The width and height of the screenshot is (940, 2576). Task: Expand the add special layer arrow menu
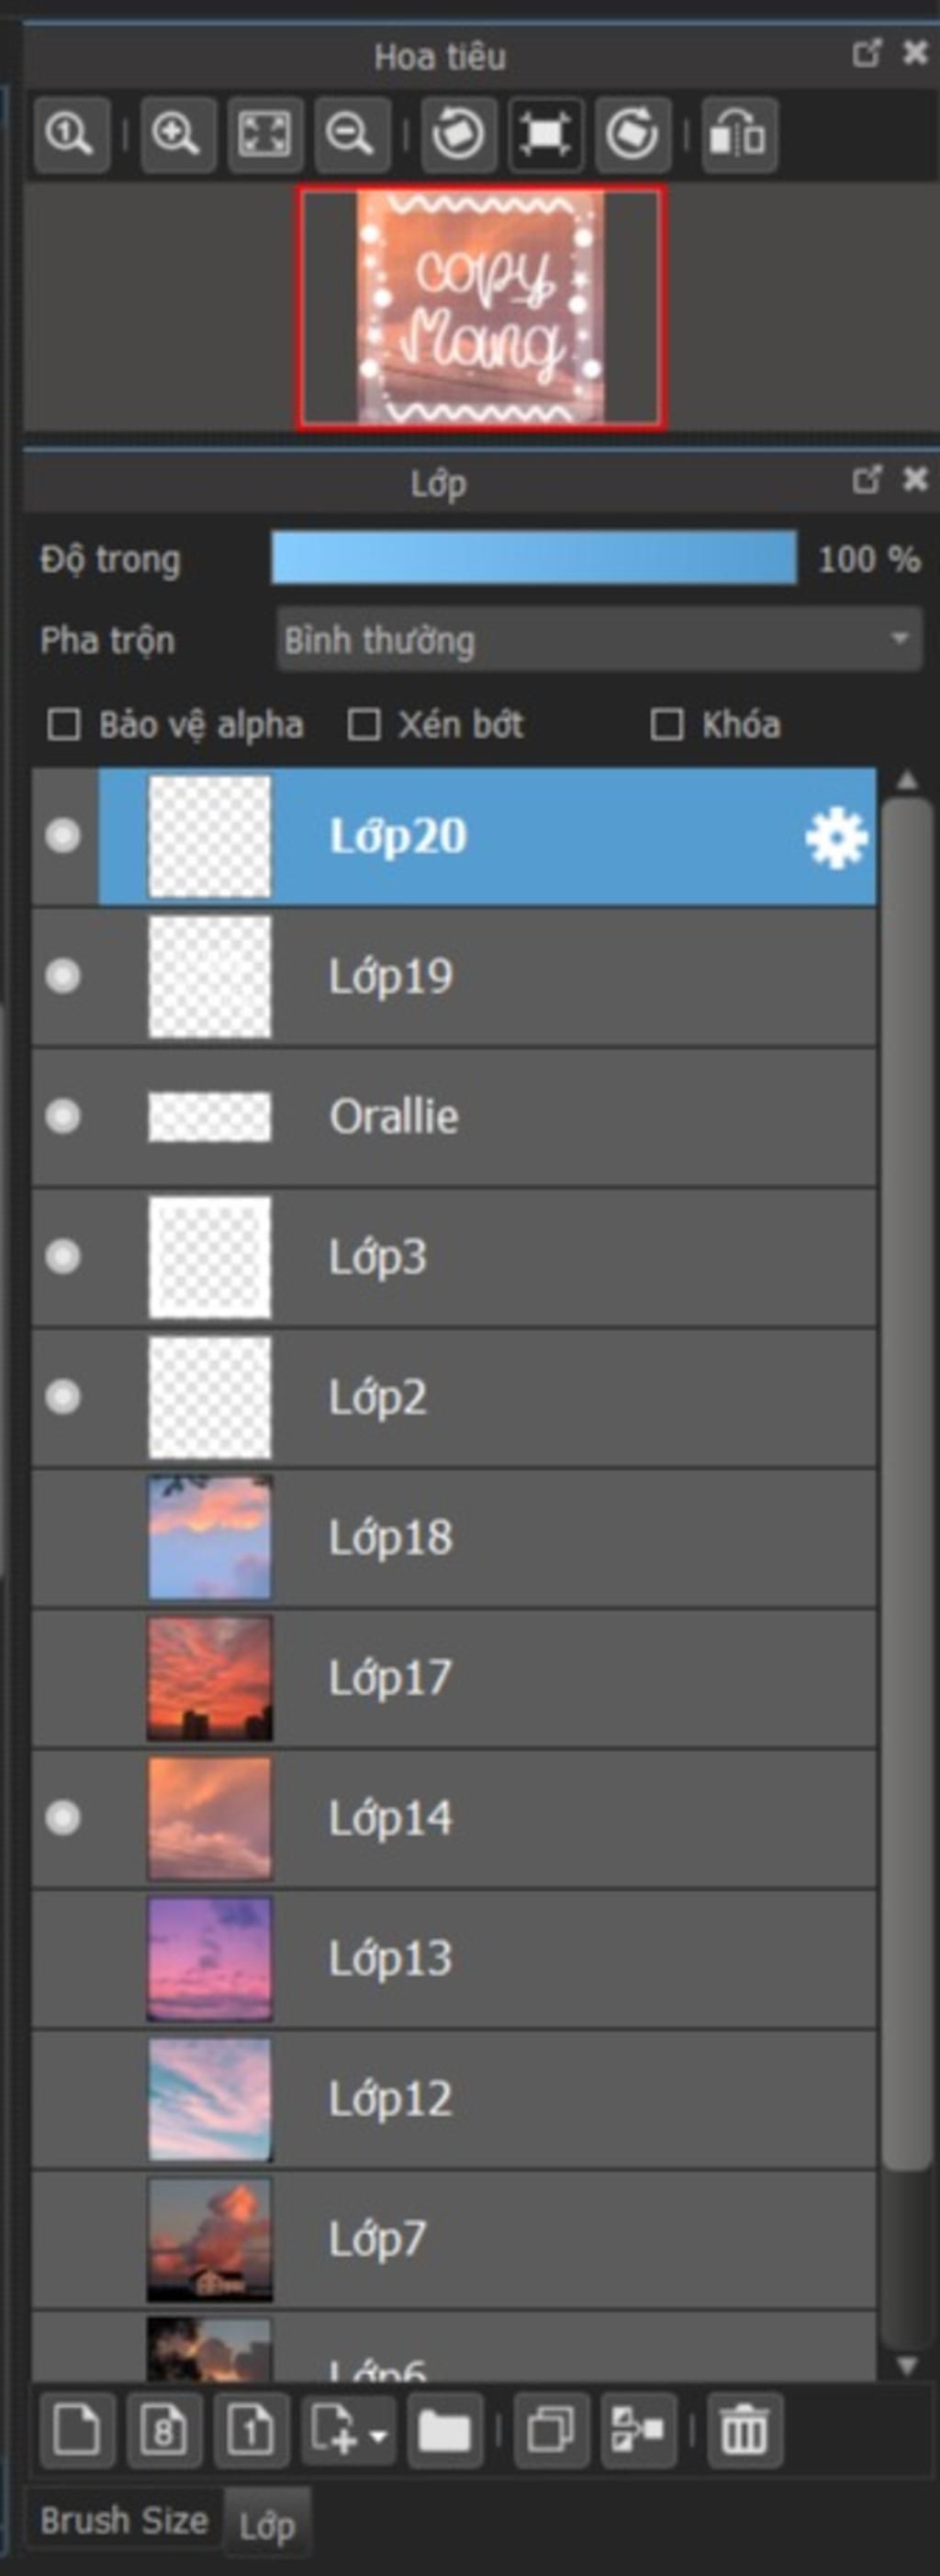(378, 2430)
